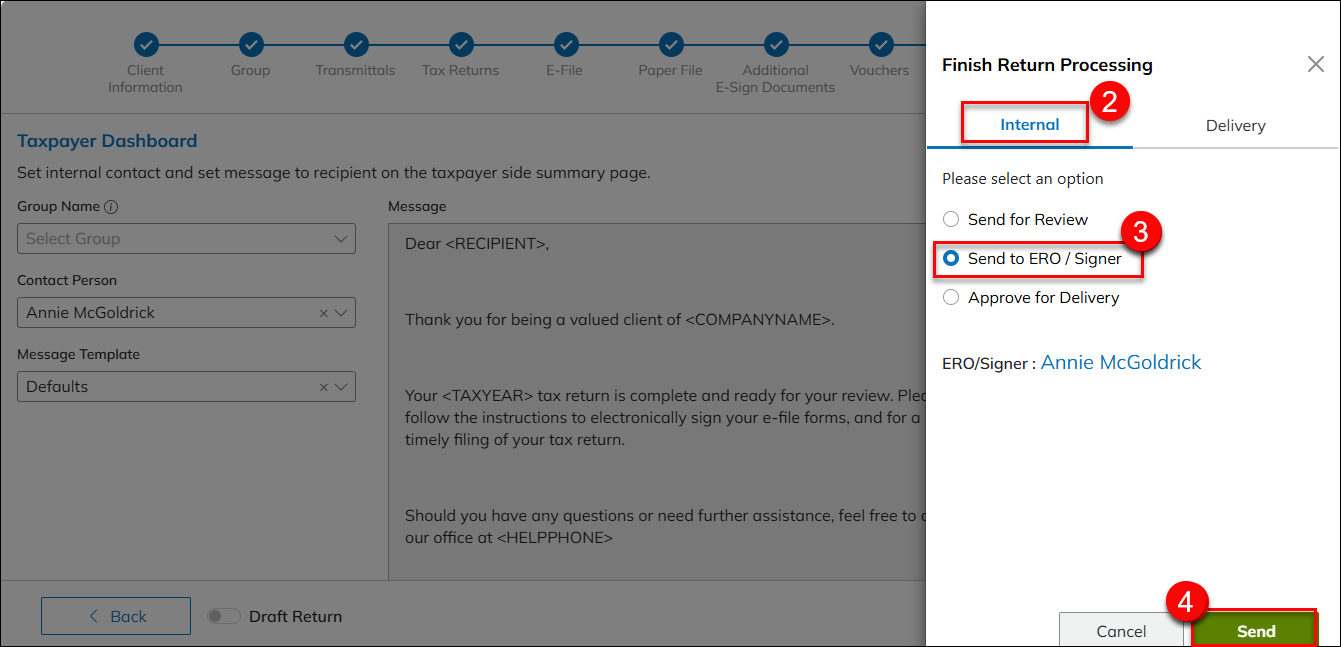Select Send to ERO / Signer option
This screenshot has height=647, width=1341.
(951, 258)
